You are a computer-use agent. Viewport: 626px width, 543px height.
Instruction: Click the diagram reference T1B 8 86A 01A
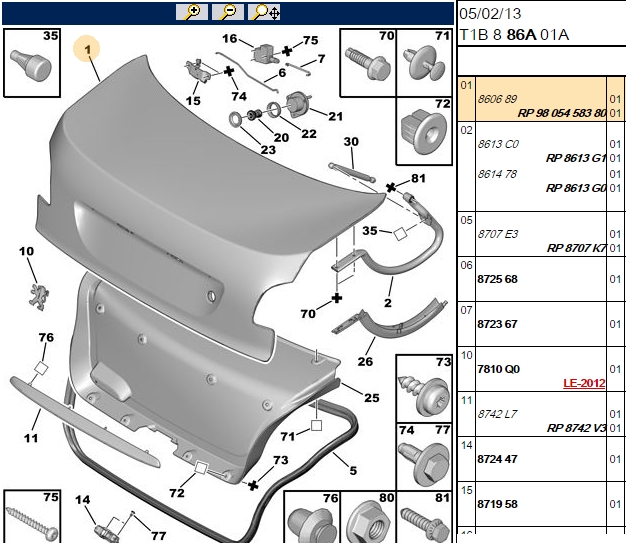pyautogui.click(x=514, y=35)
